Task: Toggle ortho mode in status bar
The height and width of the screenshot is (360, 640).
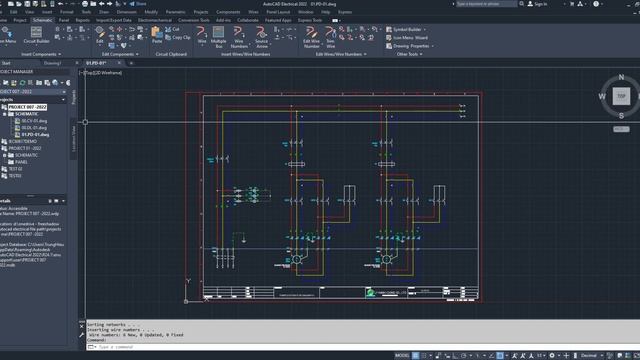Action: pos(456,356)
